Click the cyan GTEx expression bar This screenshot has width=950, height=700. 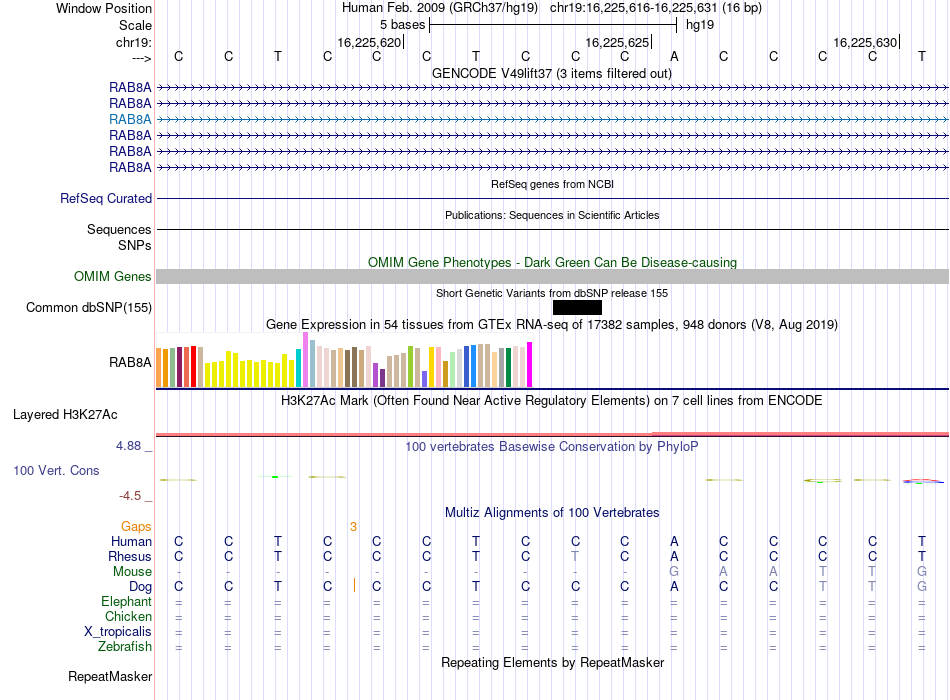(x=298, y=368)
